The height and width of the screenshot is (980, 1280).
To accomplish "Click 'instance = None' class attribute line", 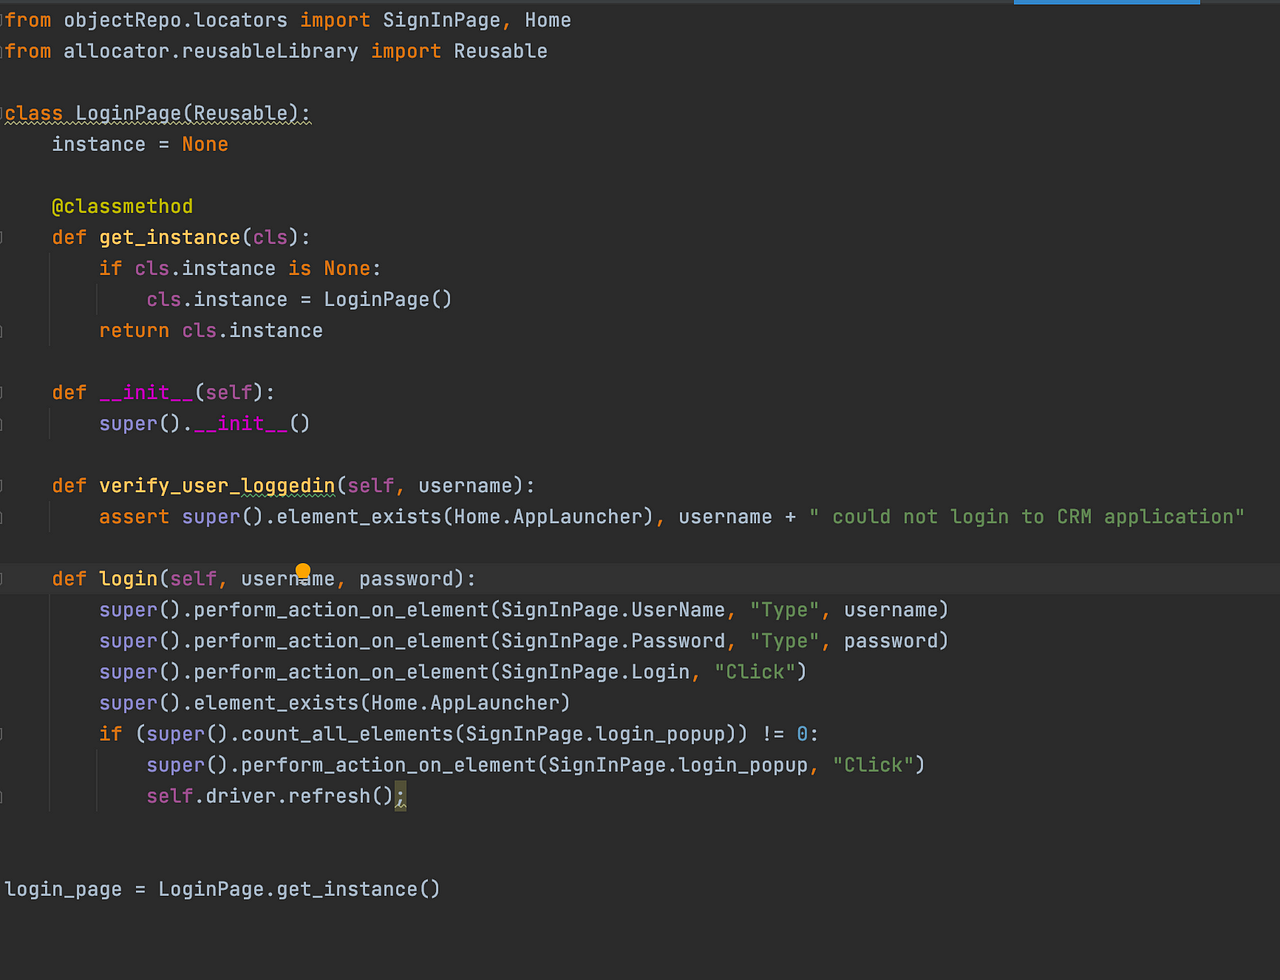I will [140, 144].
